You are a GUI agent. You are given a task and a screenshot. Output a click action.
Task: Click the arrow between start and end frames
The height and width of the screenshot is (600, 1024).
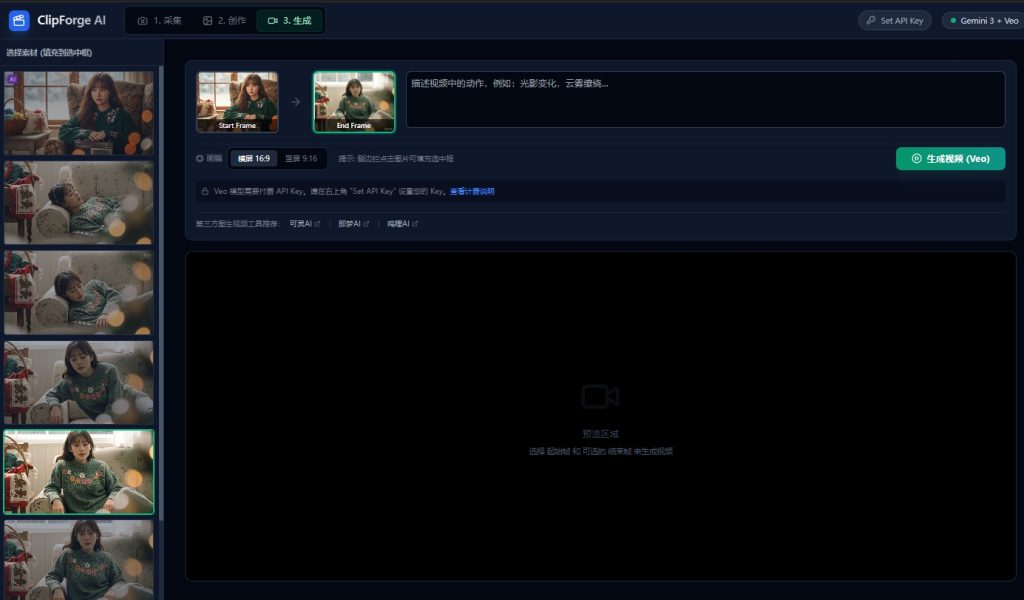pos(295,101)
